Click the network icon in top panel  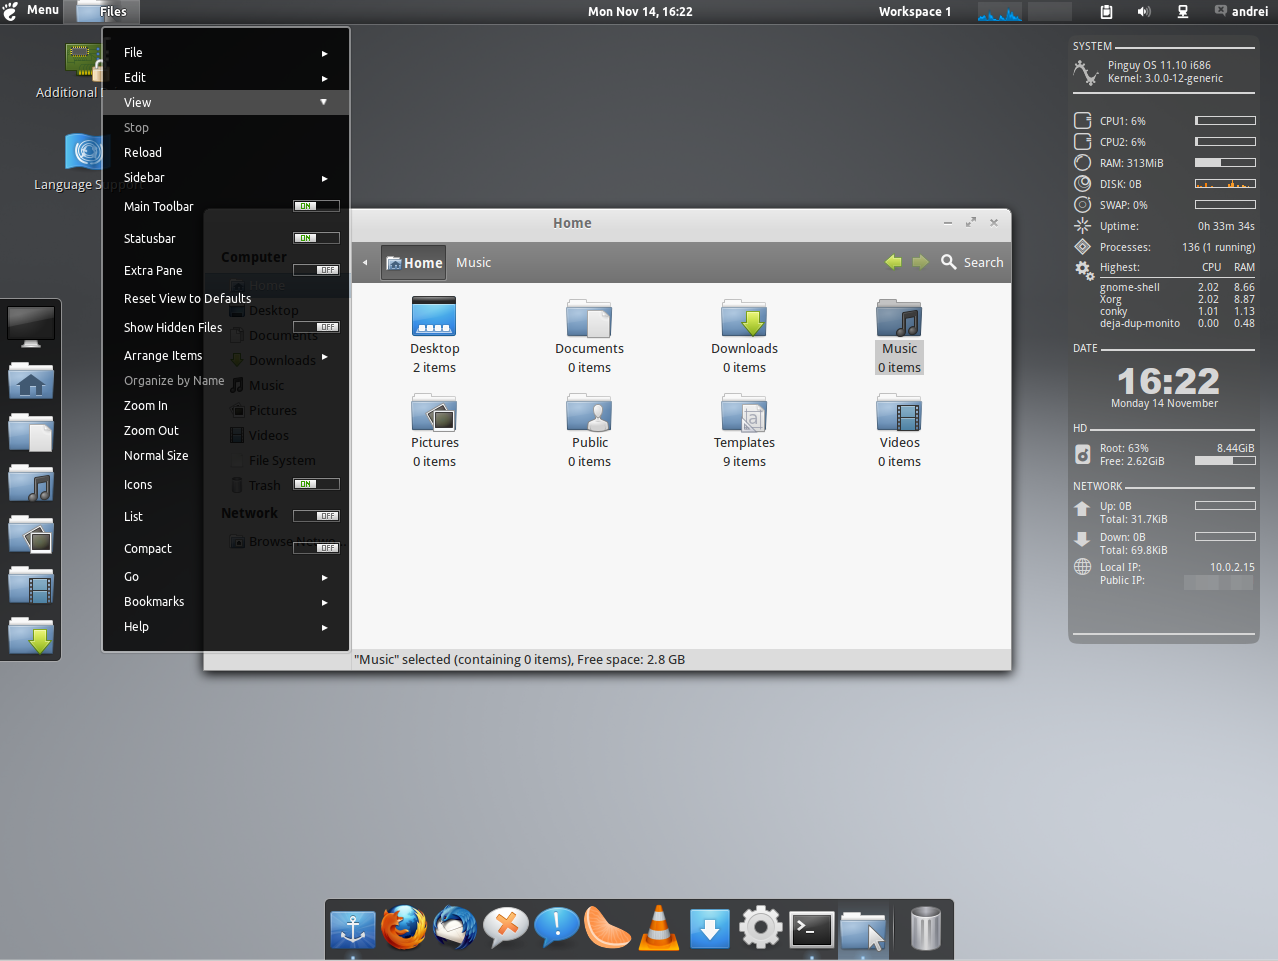1183,12
